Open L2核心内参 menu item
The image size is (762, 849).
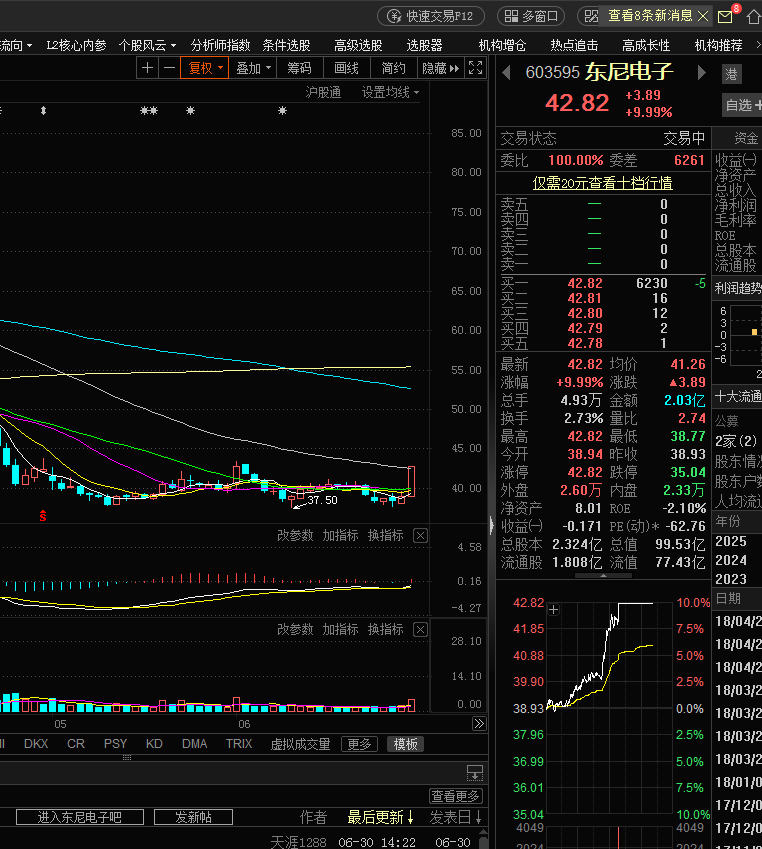click(76, 45)
